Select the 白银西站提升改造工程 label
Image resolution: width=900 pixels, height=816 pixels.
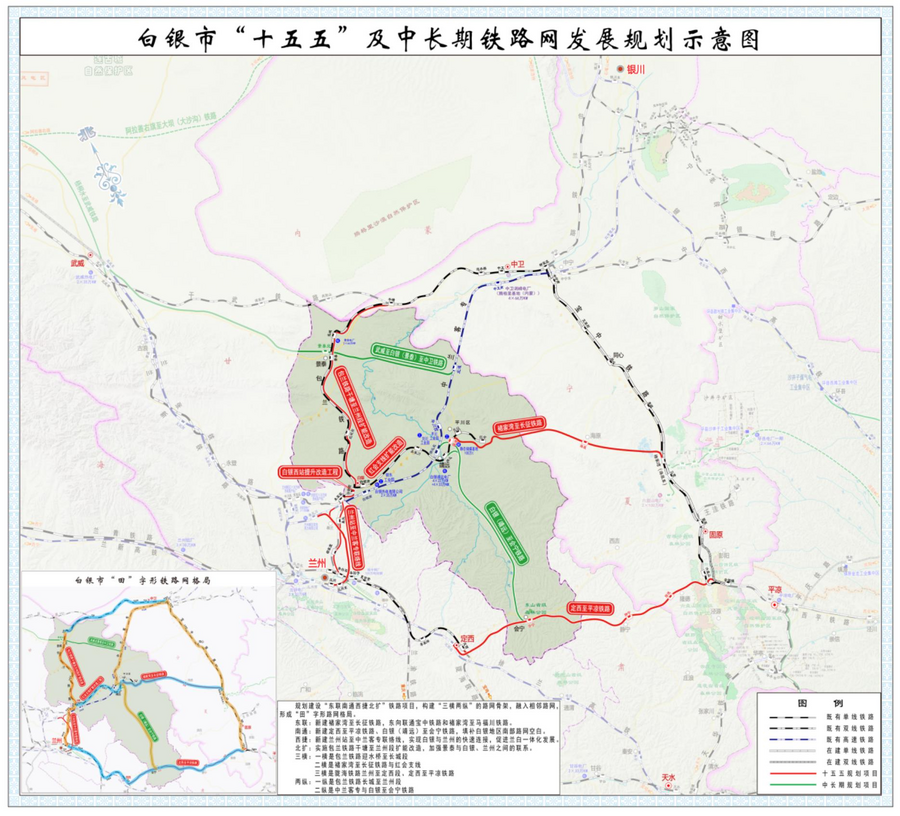point(310,468)
